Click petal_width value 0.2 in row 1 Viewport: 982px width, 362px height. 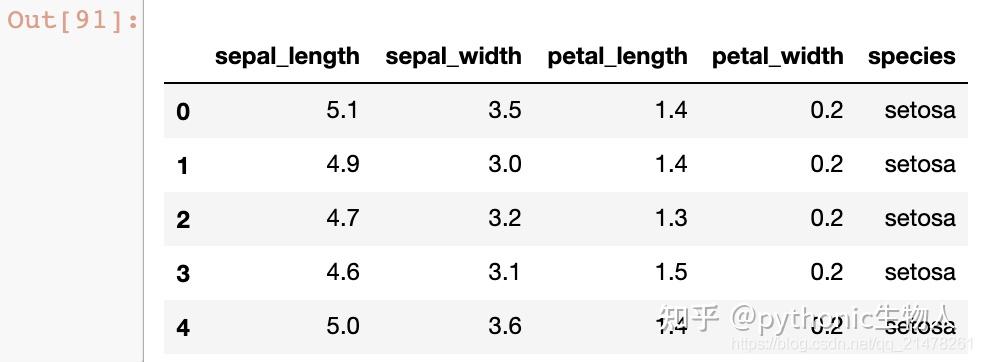(x=827, y=164)
